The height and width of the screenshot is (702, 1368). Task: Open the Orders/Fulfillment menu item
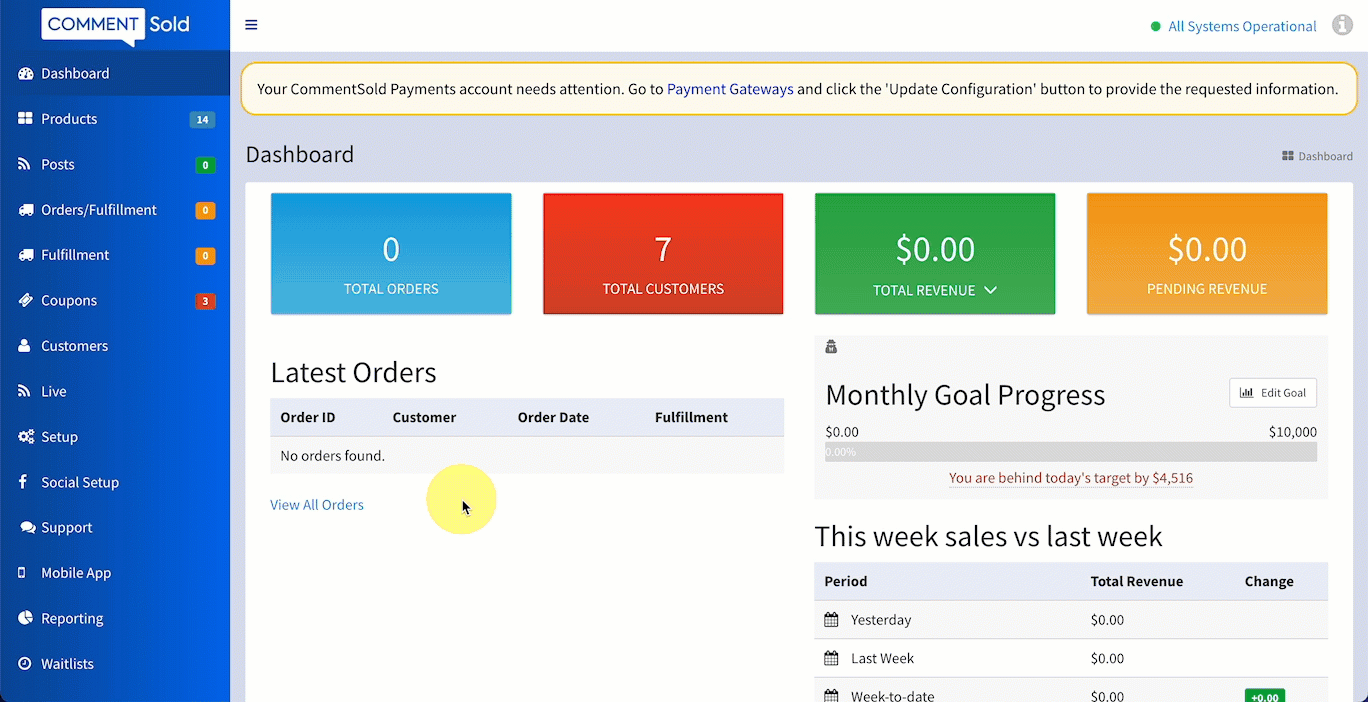coord(98,210)
